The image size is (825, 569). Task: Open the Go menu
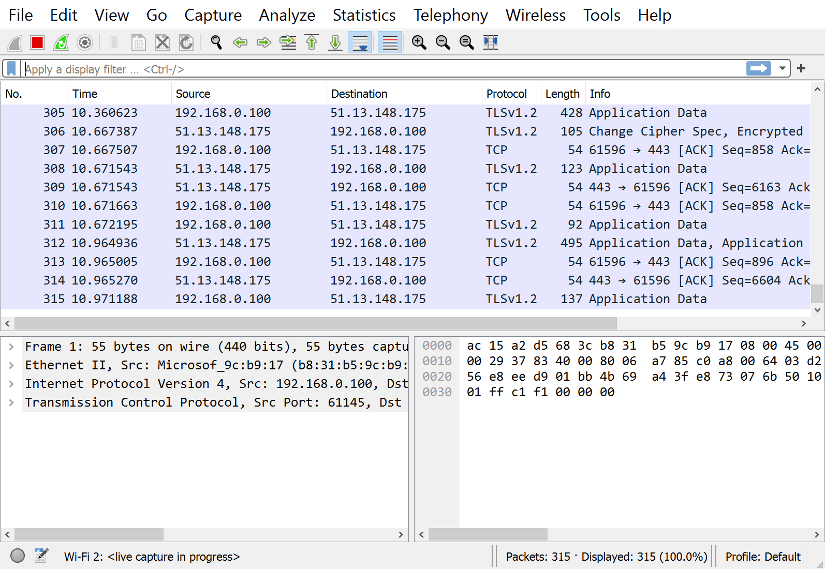tap(157, 15)
